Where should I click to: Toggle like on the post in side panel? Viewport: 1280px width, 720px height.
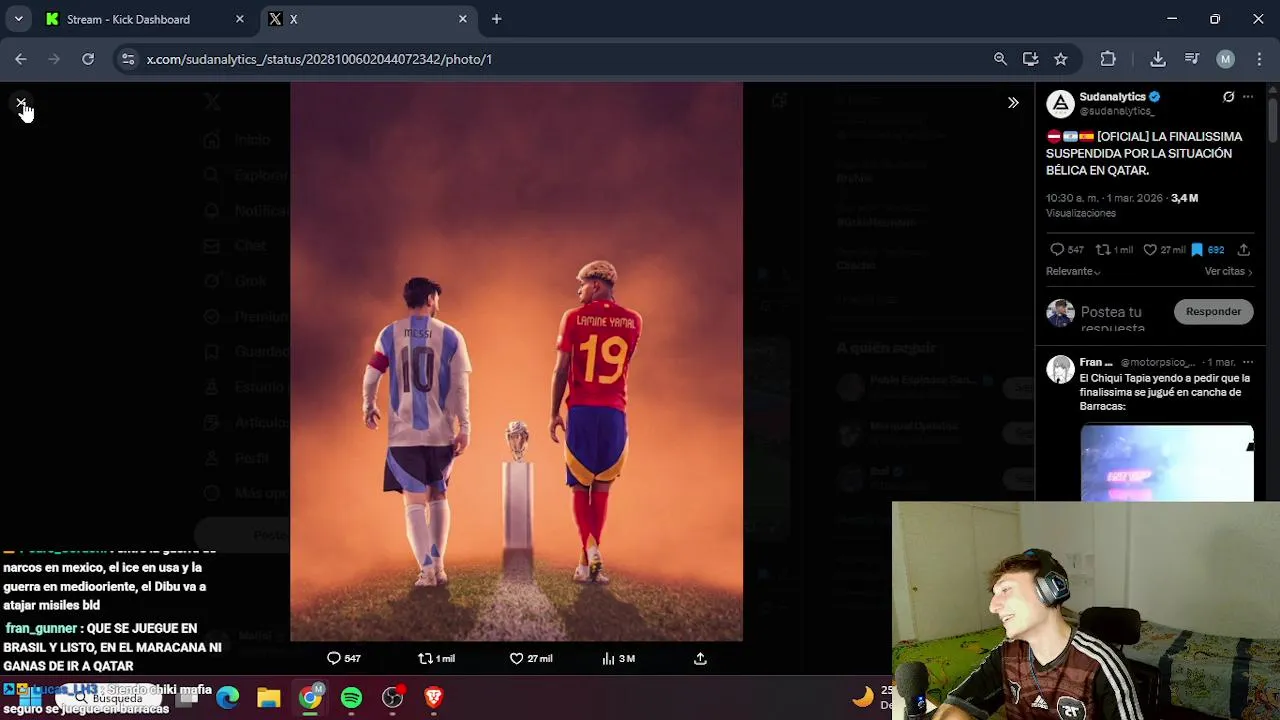(1150, 250)
